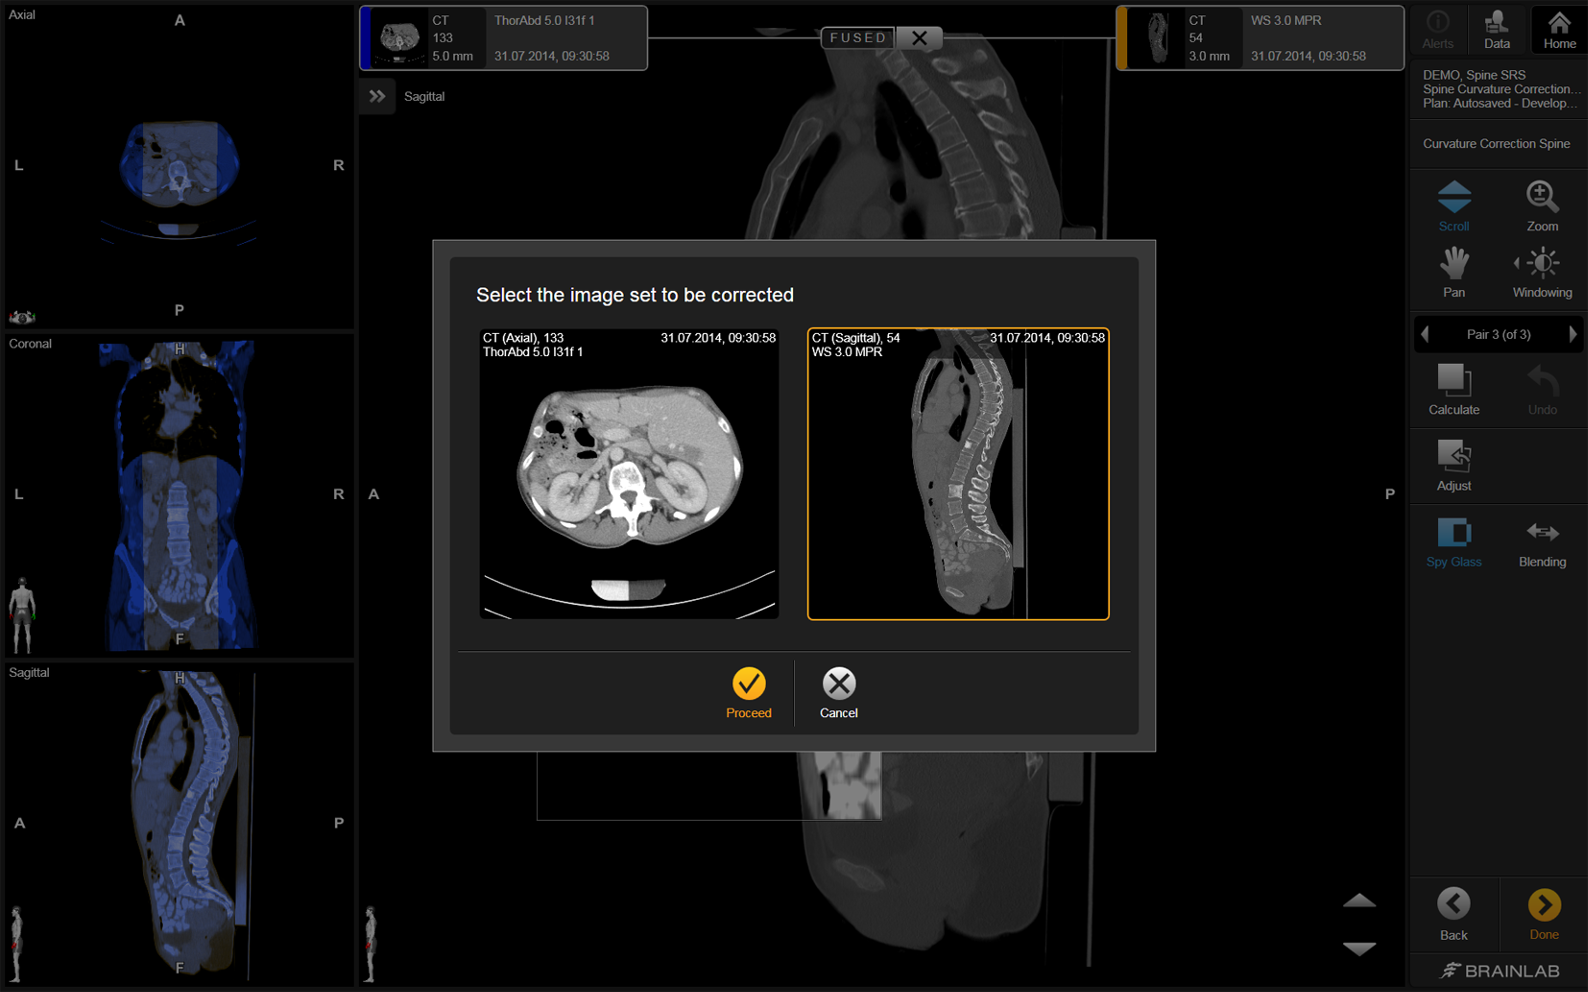
Task: Click the Done arrow button
Action: pyautogui.click(x=1543, y=914)
